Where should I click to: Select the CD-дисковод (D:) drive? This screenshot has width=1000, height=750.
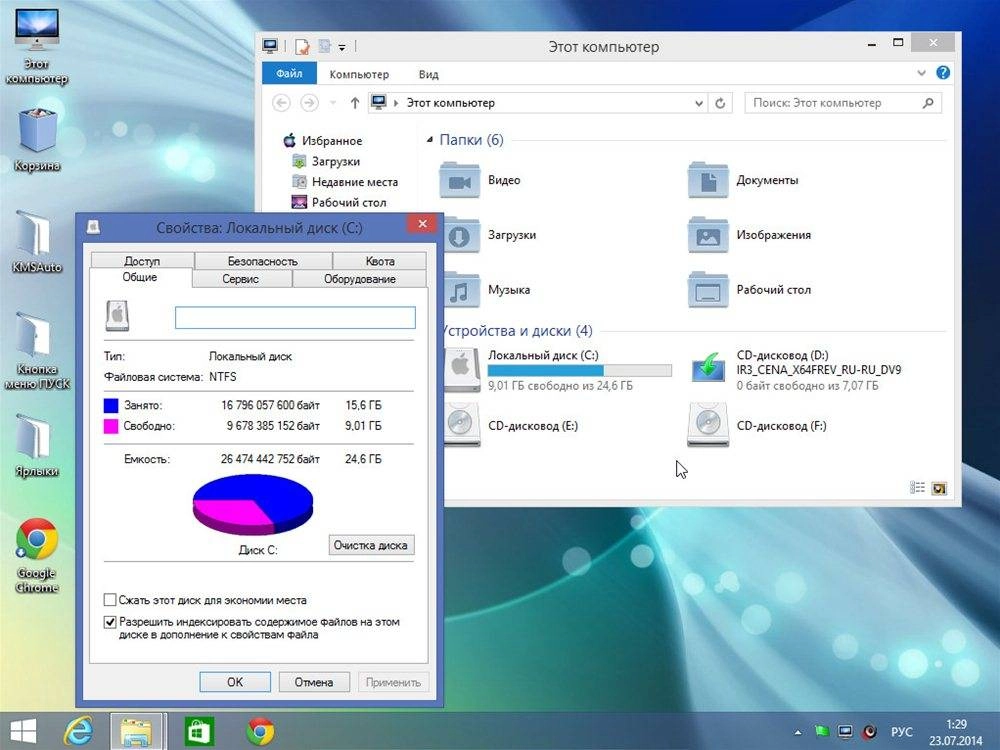[796, 370]
